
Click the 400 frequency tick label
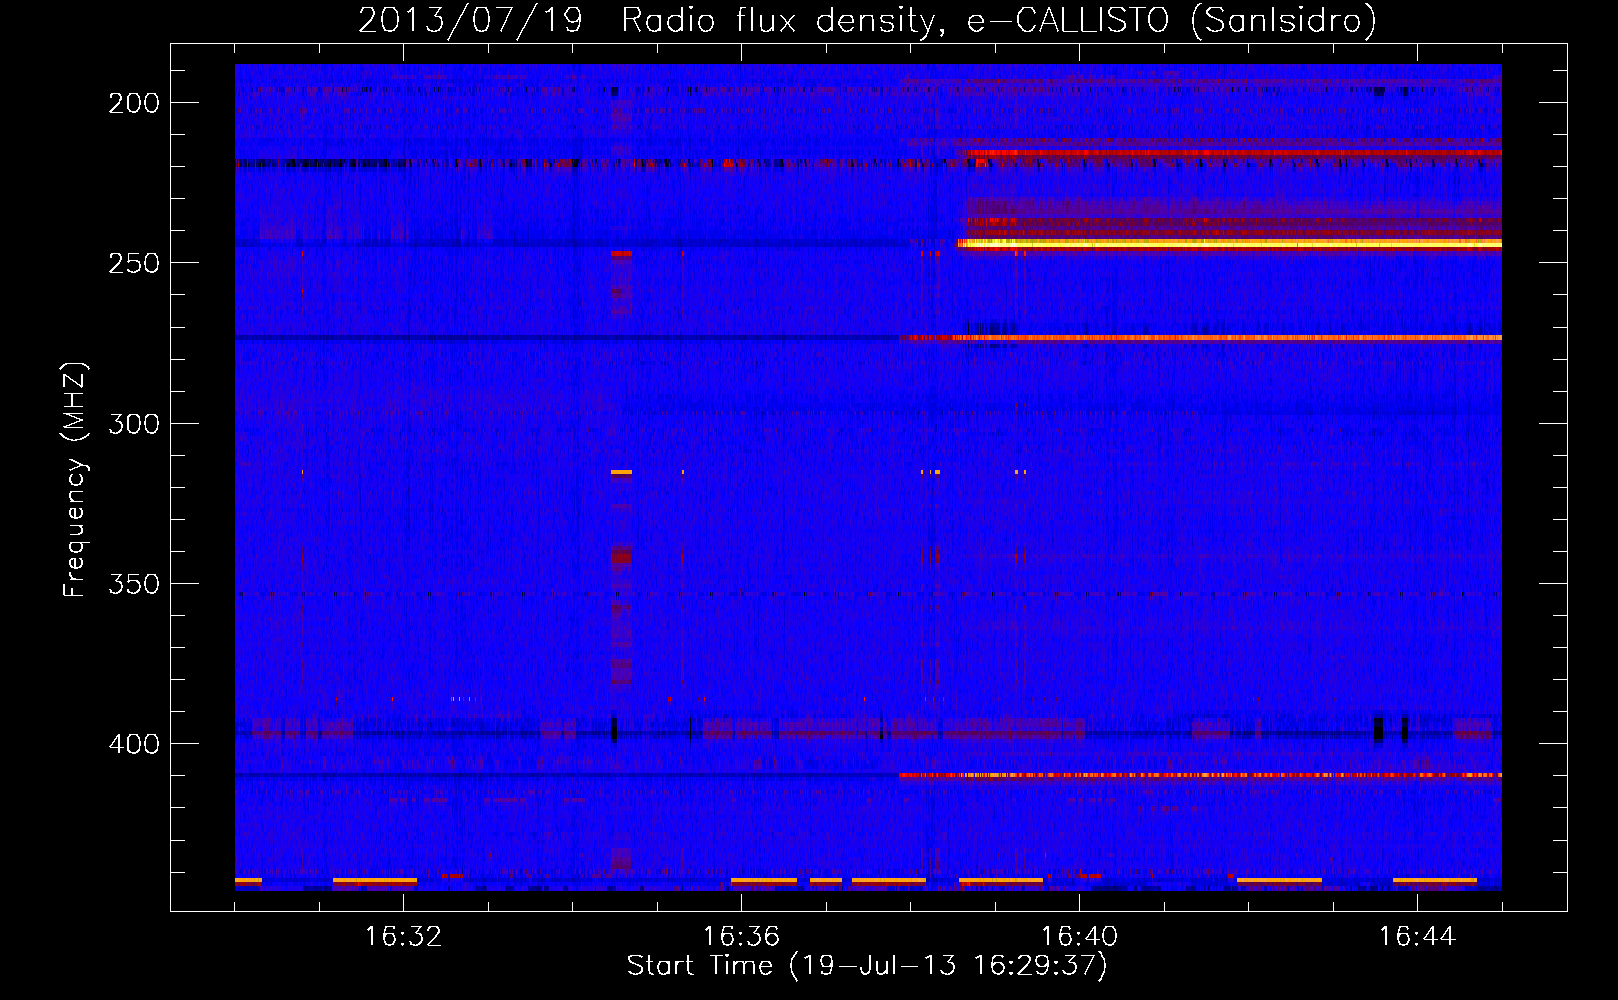tap(134, 743)
